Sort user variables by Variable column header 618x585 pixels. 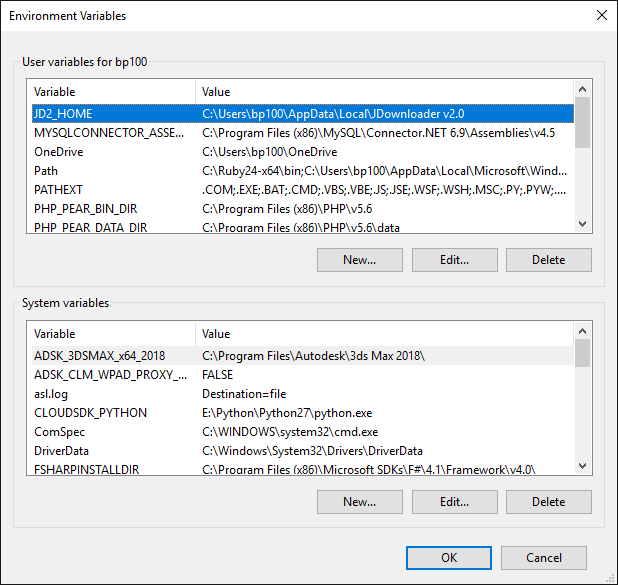point(110,91)
